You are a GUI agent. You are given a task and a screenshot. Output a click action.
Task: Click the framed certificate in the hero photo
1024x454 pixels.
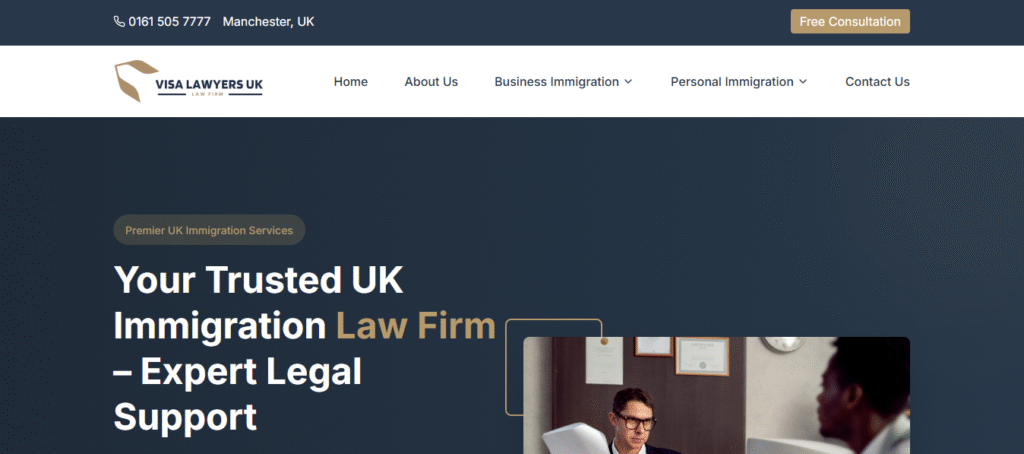[702, 356]
